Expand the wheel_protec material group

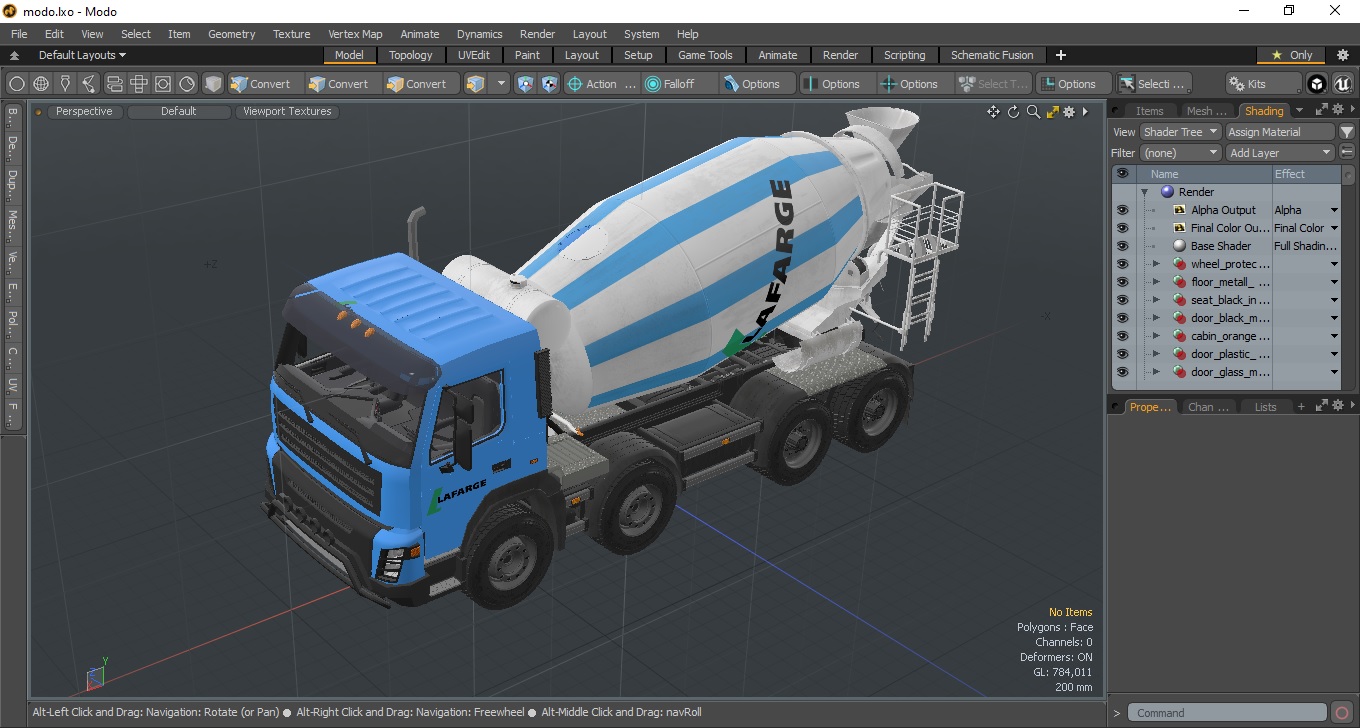coord(1157,264)
